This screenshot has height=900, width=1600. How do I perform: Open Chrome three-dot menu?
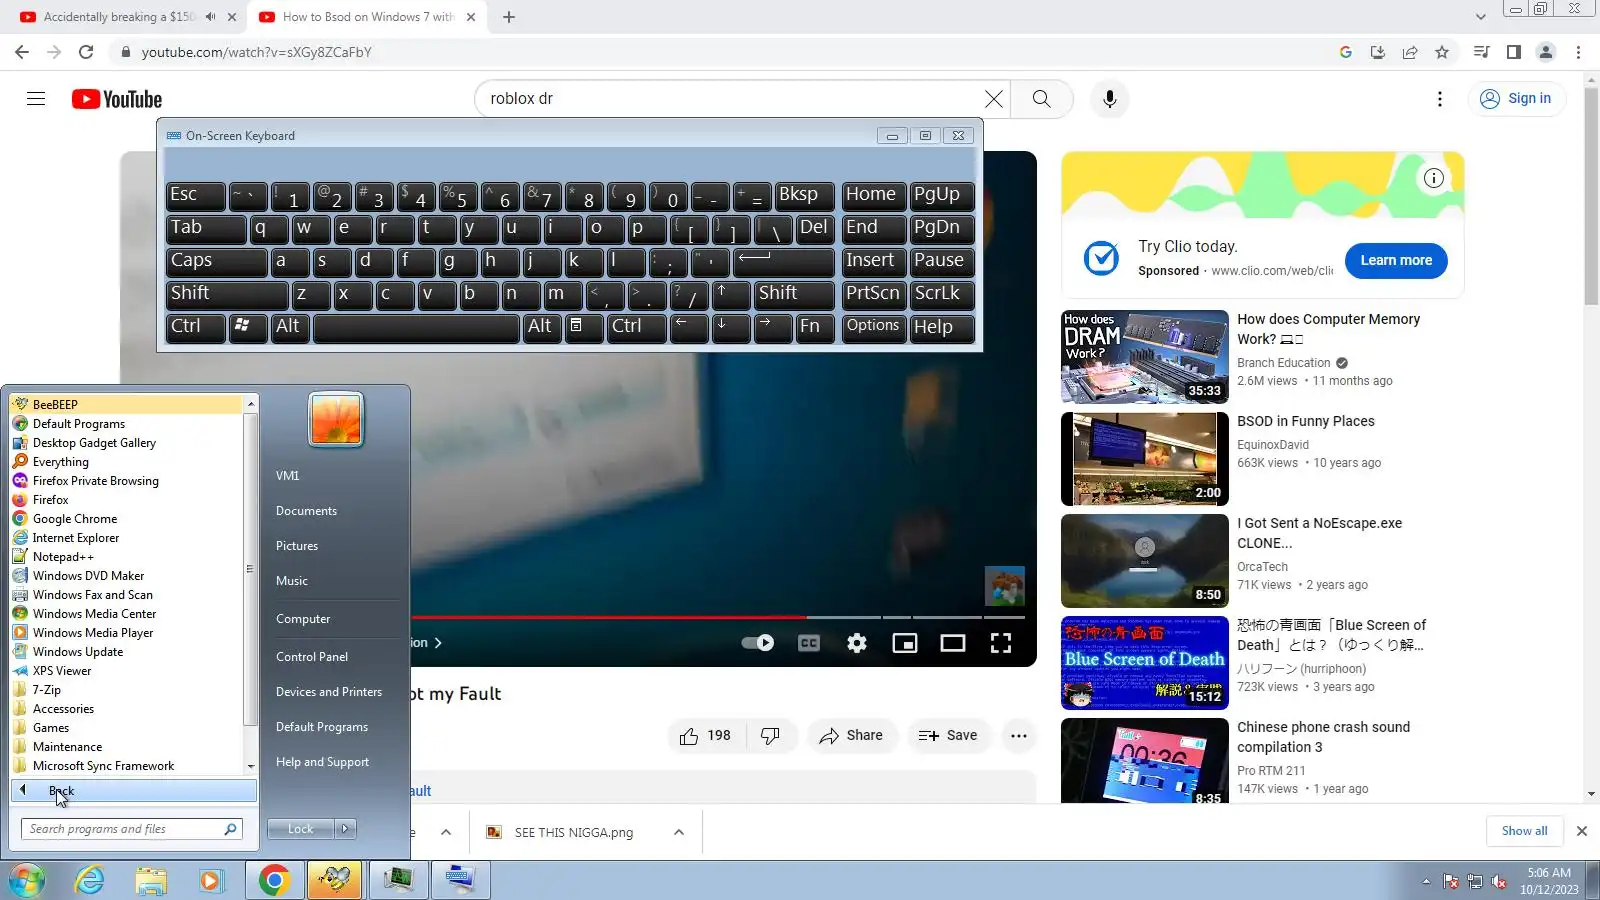[1578, 52]
